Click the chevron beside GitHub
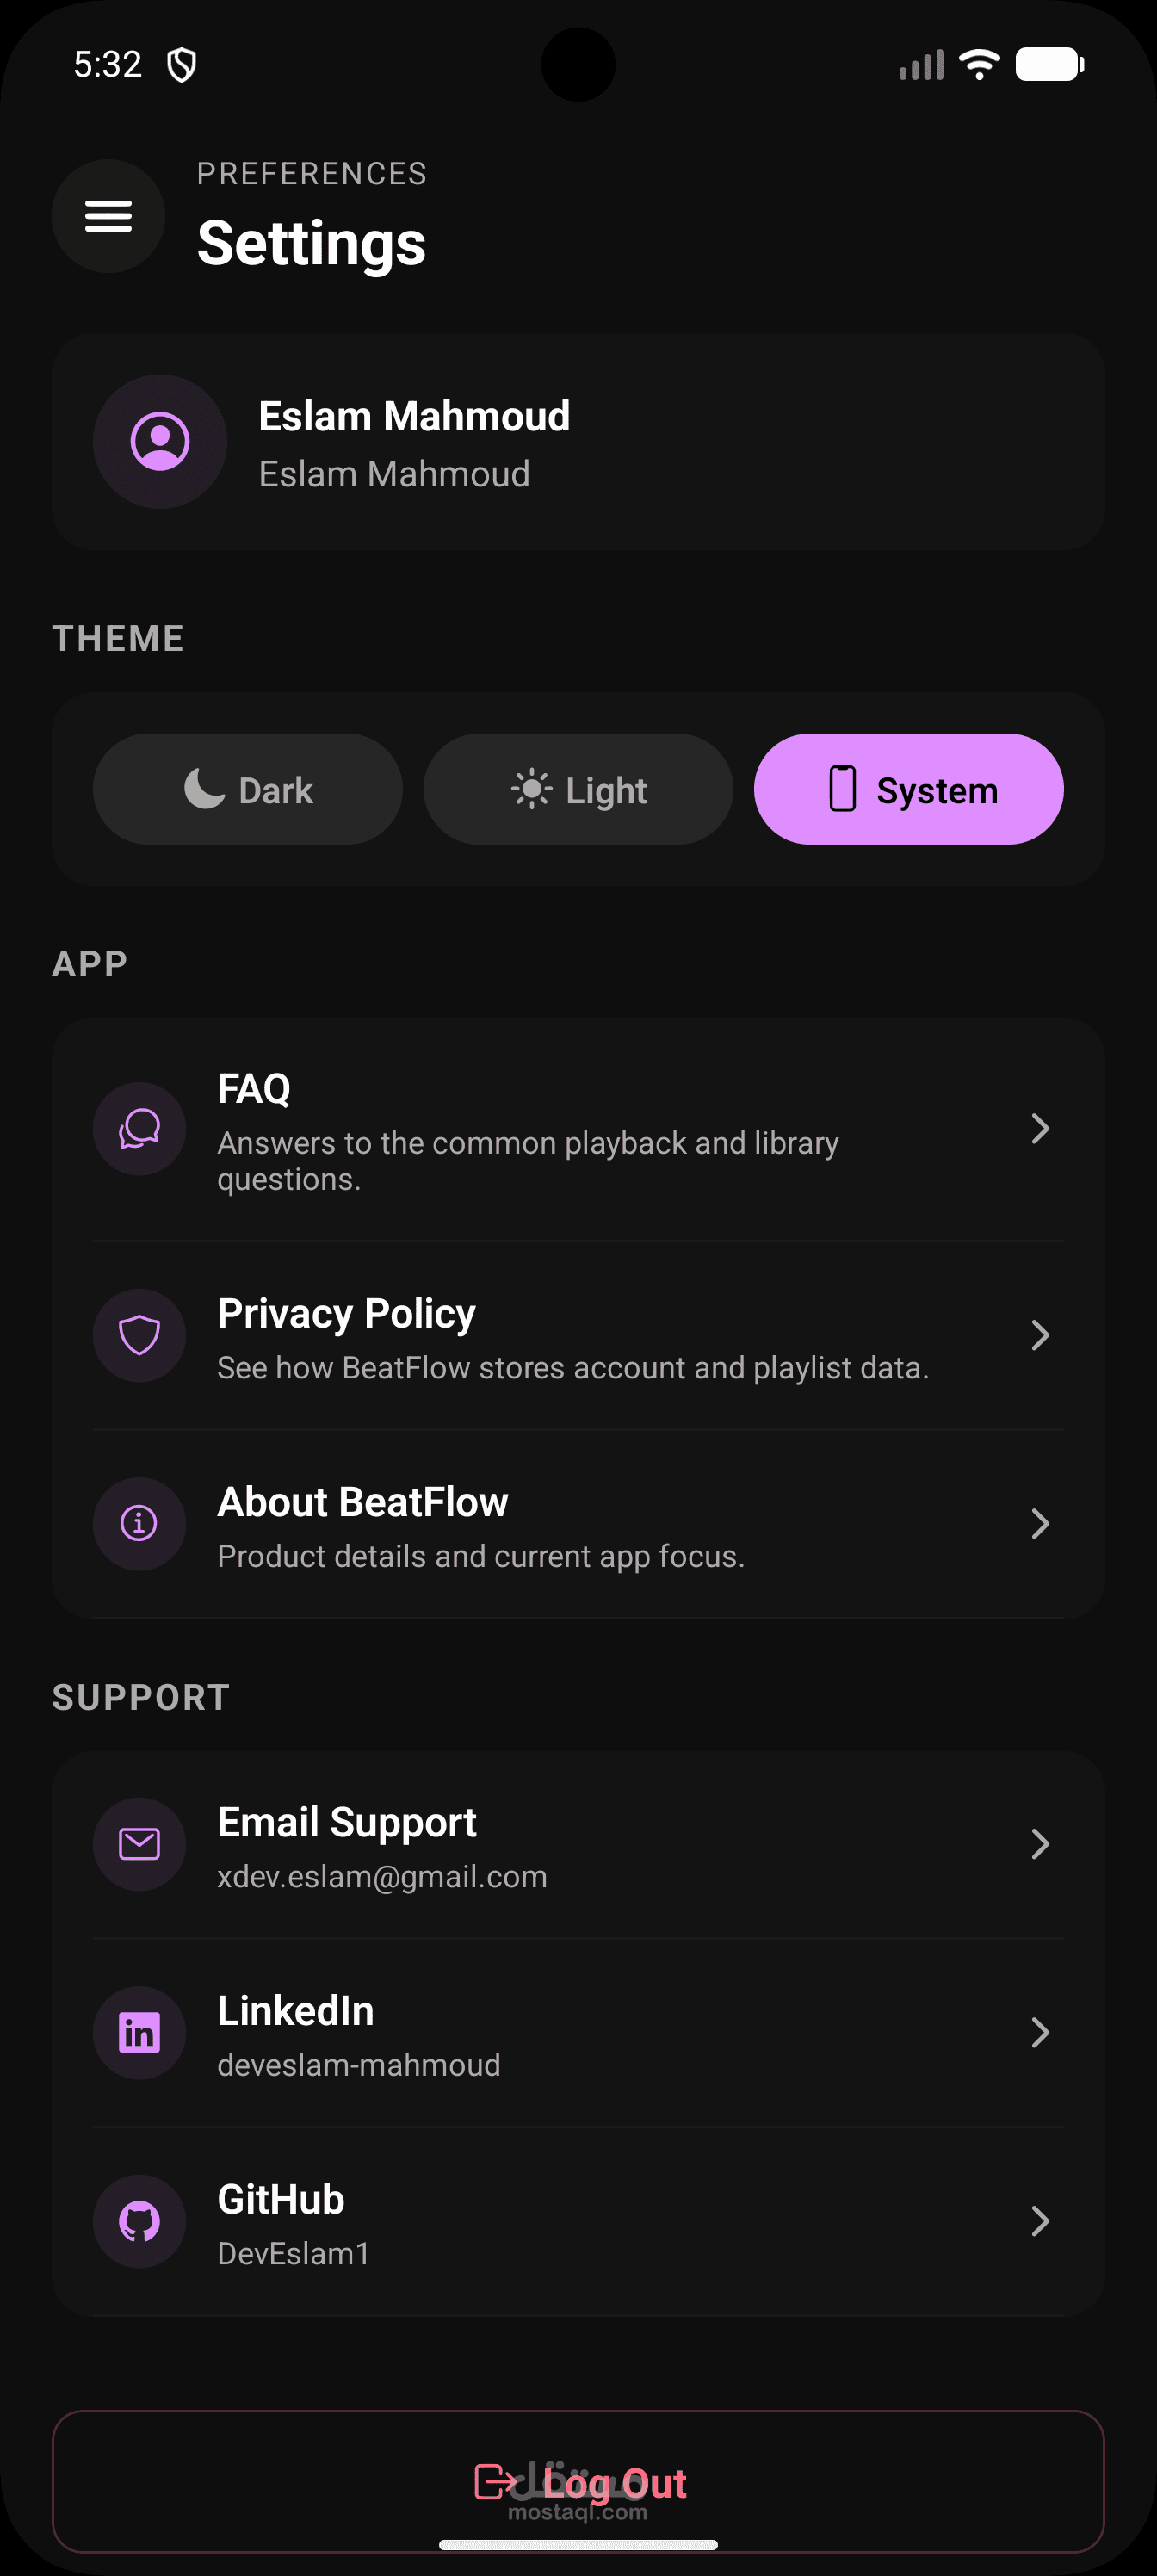 pos(1040,2221)
